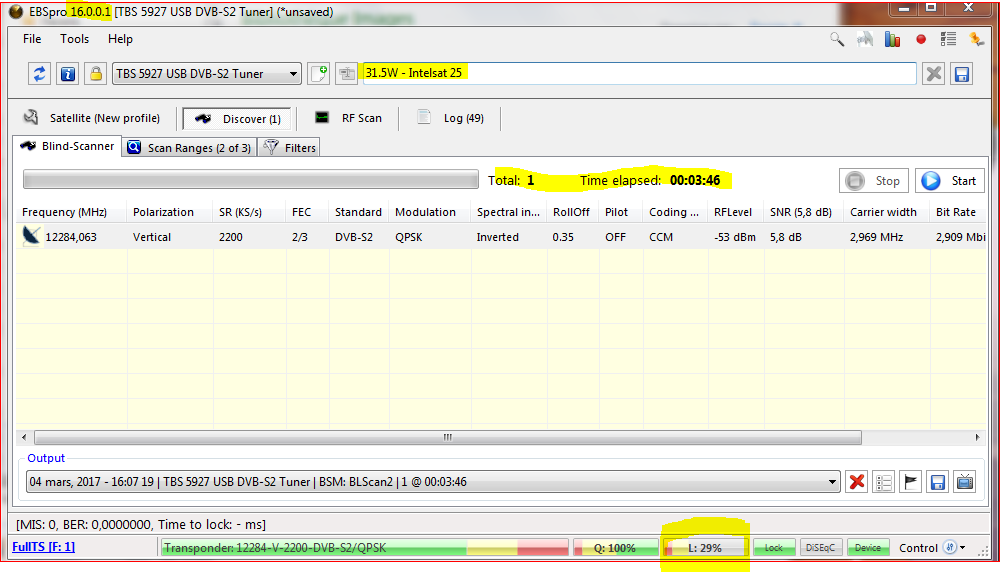Viewport: 1000px width, 572px height.
Task: Switch to the RF Scan view
Action: point(348,118)
